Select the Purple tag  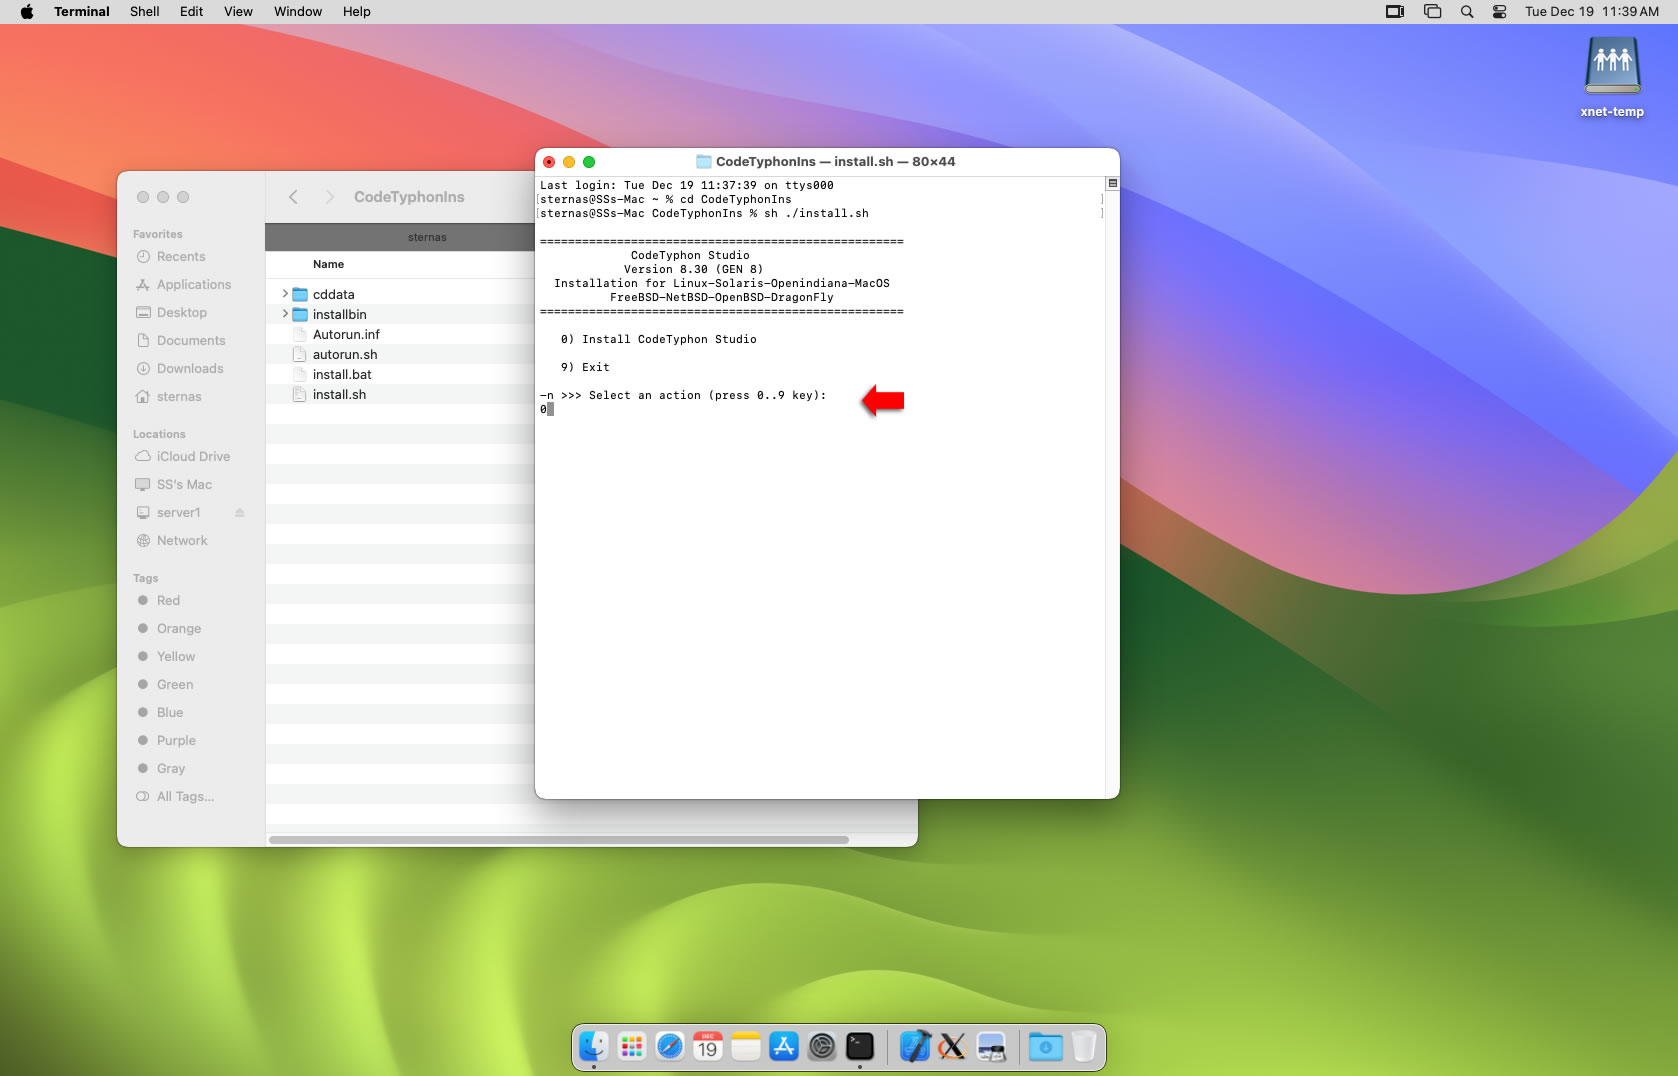tap(175, 741)
